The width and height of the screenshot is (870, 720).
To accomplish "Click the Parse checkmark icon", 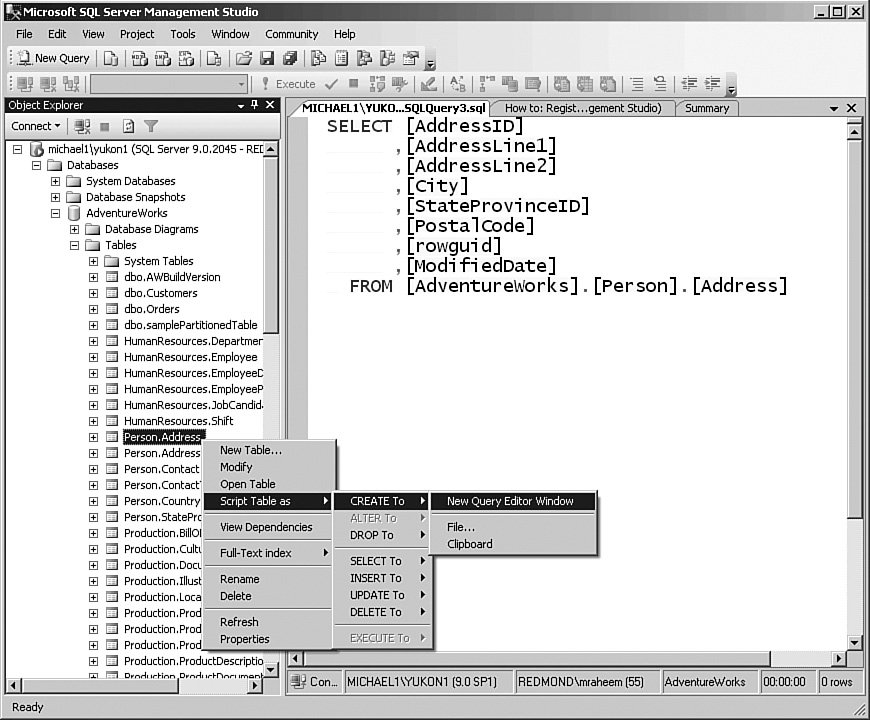I will pos(332,84).
